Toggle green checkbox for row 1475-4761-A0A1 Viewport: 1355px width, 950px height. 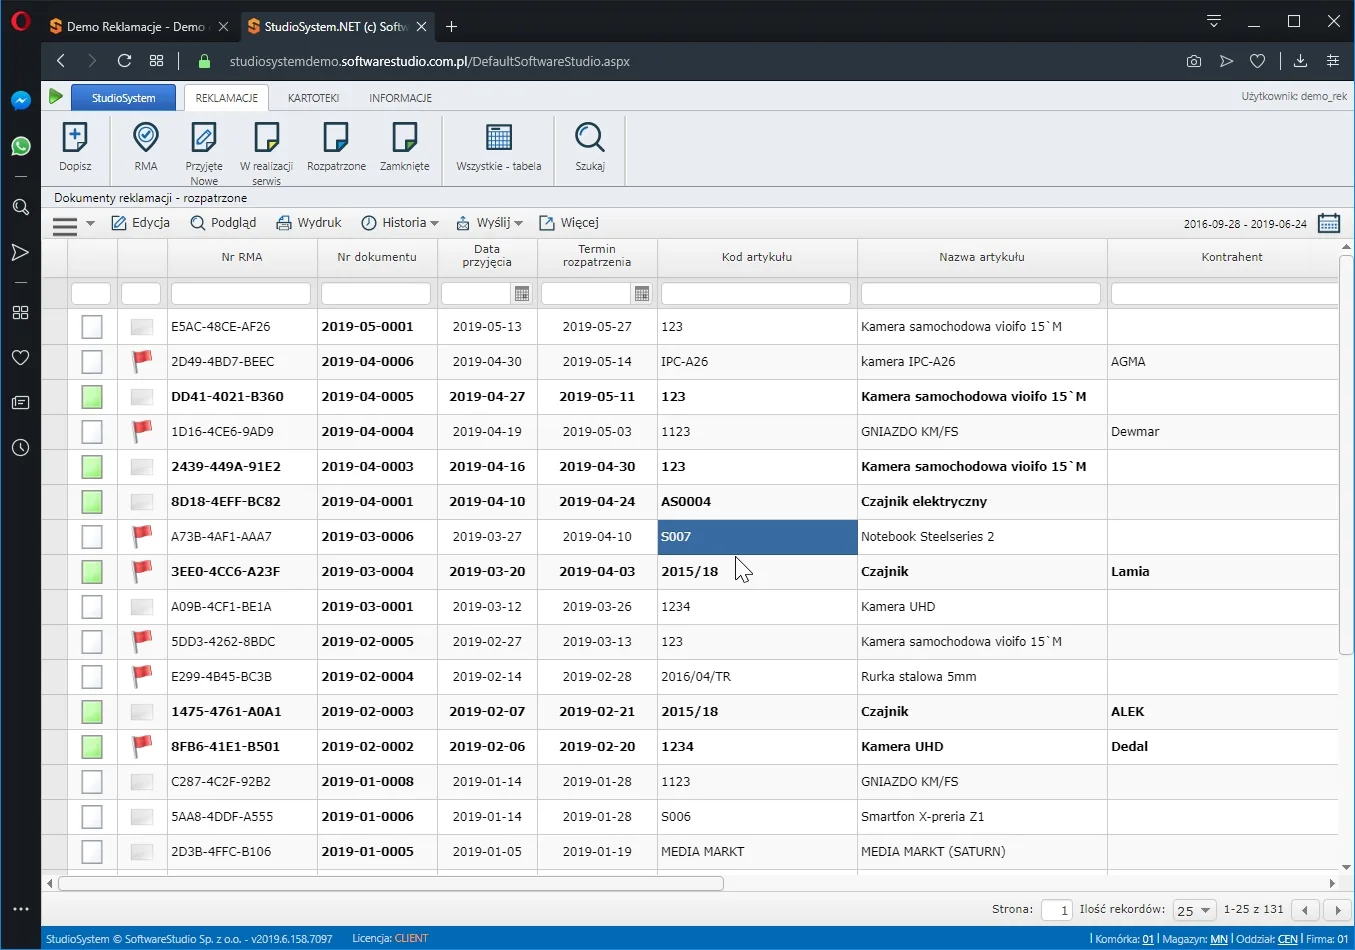tap(92, 711)
